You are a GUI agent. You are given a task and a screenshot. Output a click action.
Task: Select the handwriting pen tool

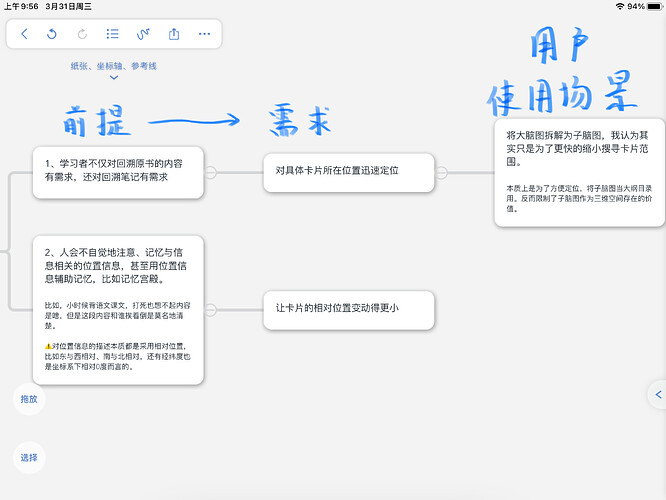pyautogui.click(x=143, y=34)
